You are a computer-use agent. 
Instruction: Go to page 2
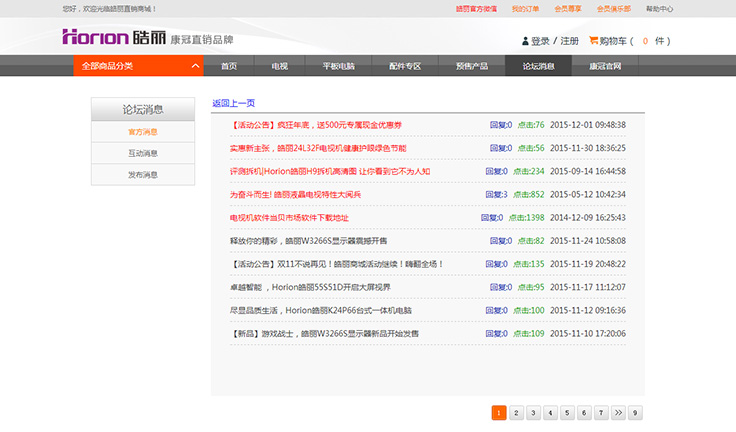516,413
